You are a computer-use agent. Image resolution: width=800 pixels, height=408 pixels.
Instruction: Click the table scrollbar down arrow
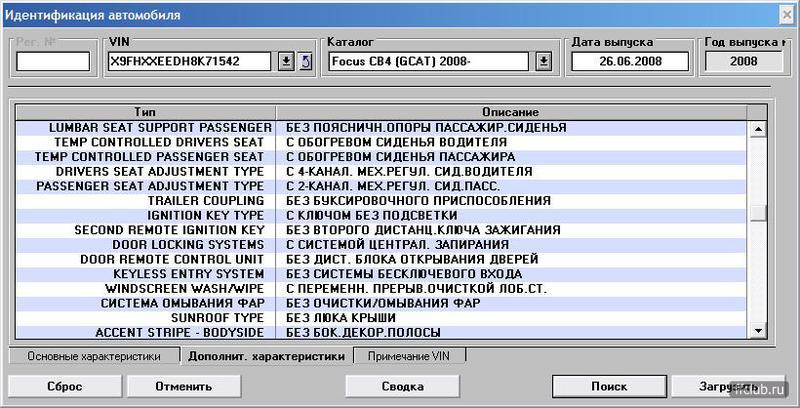[758, 330]
